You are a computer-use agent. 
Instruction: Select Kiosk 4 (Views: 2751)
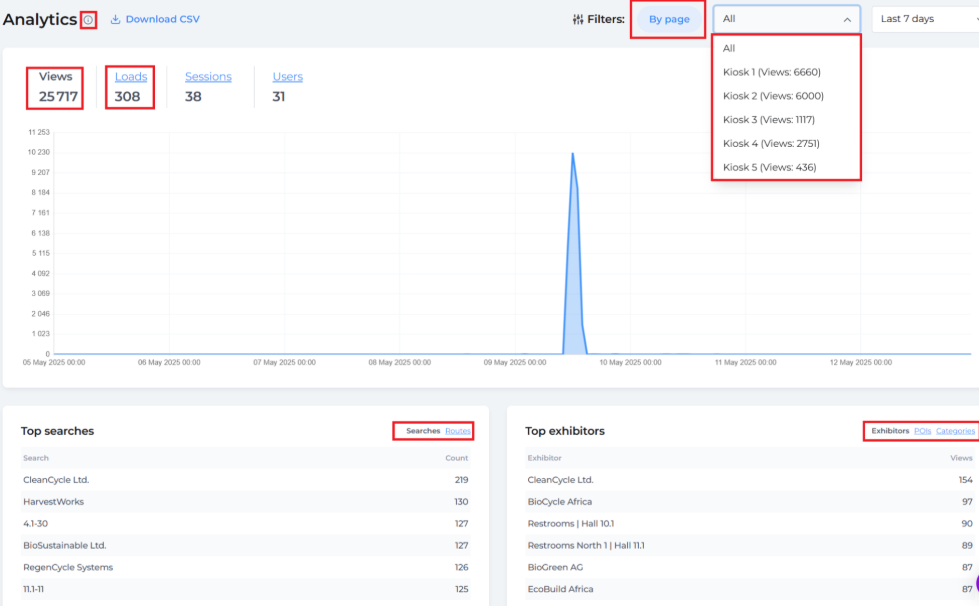[x=770, y=144]
